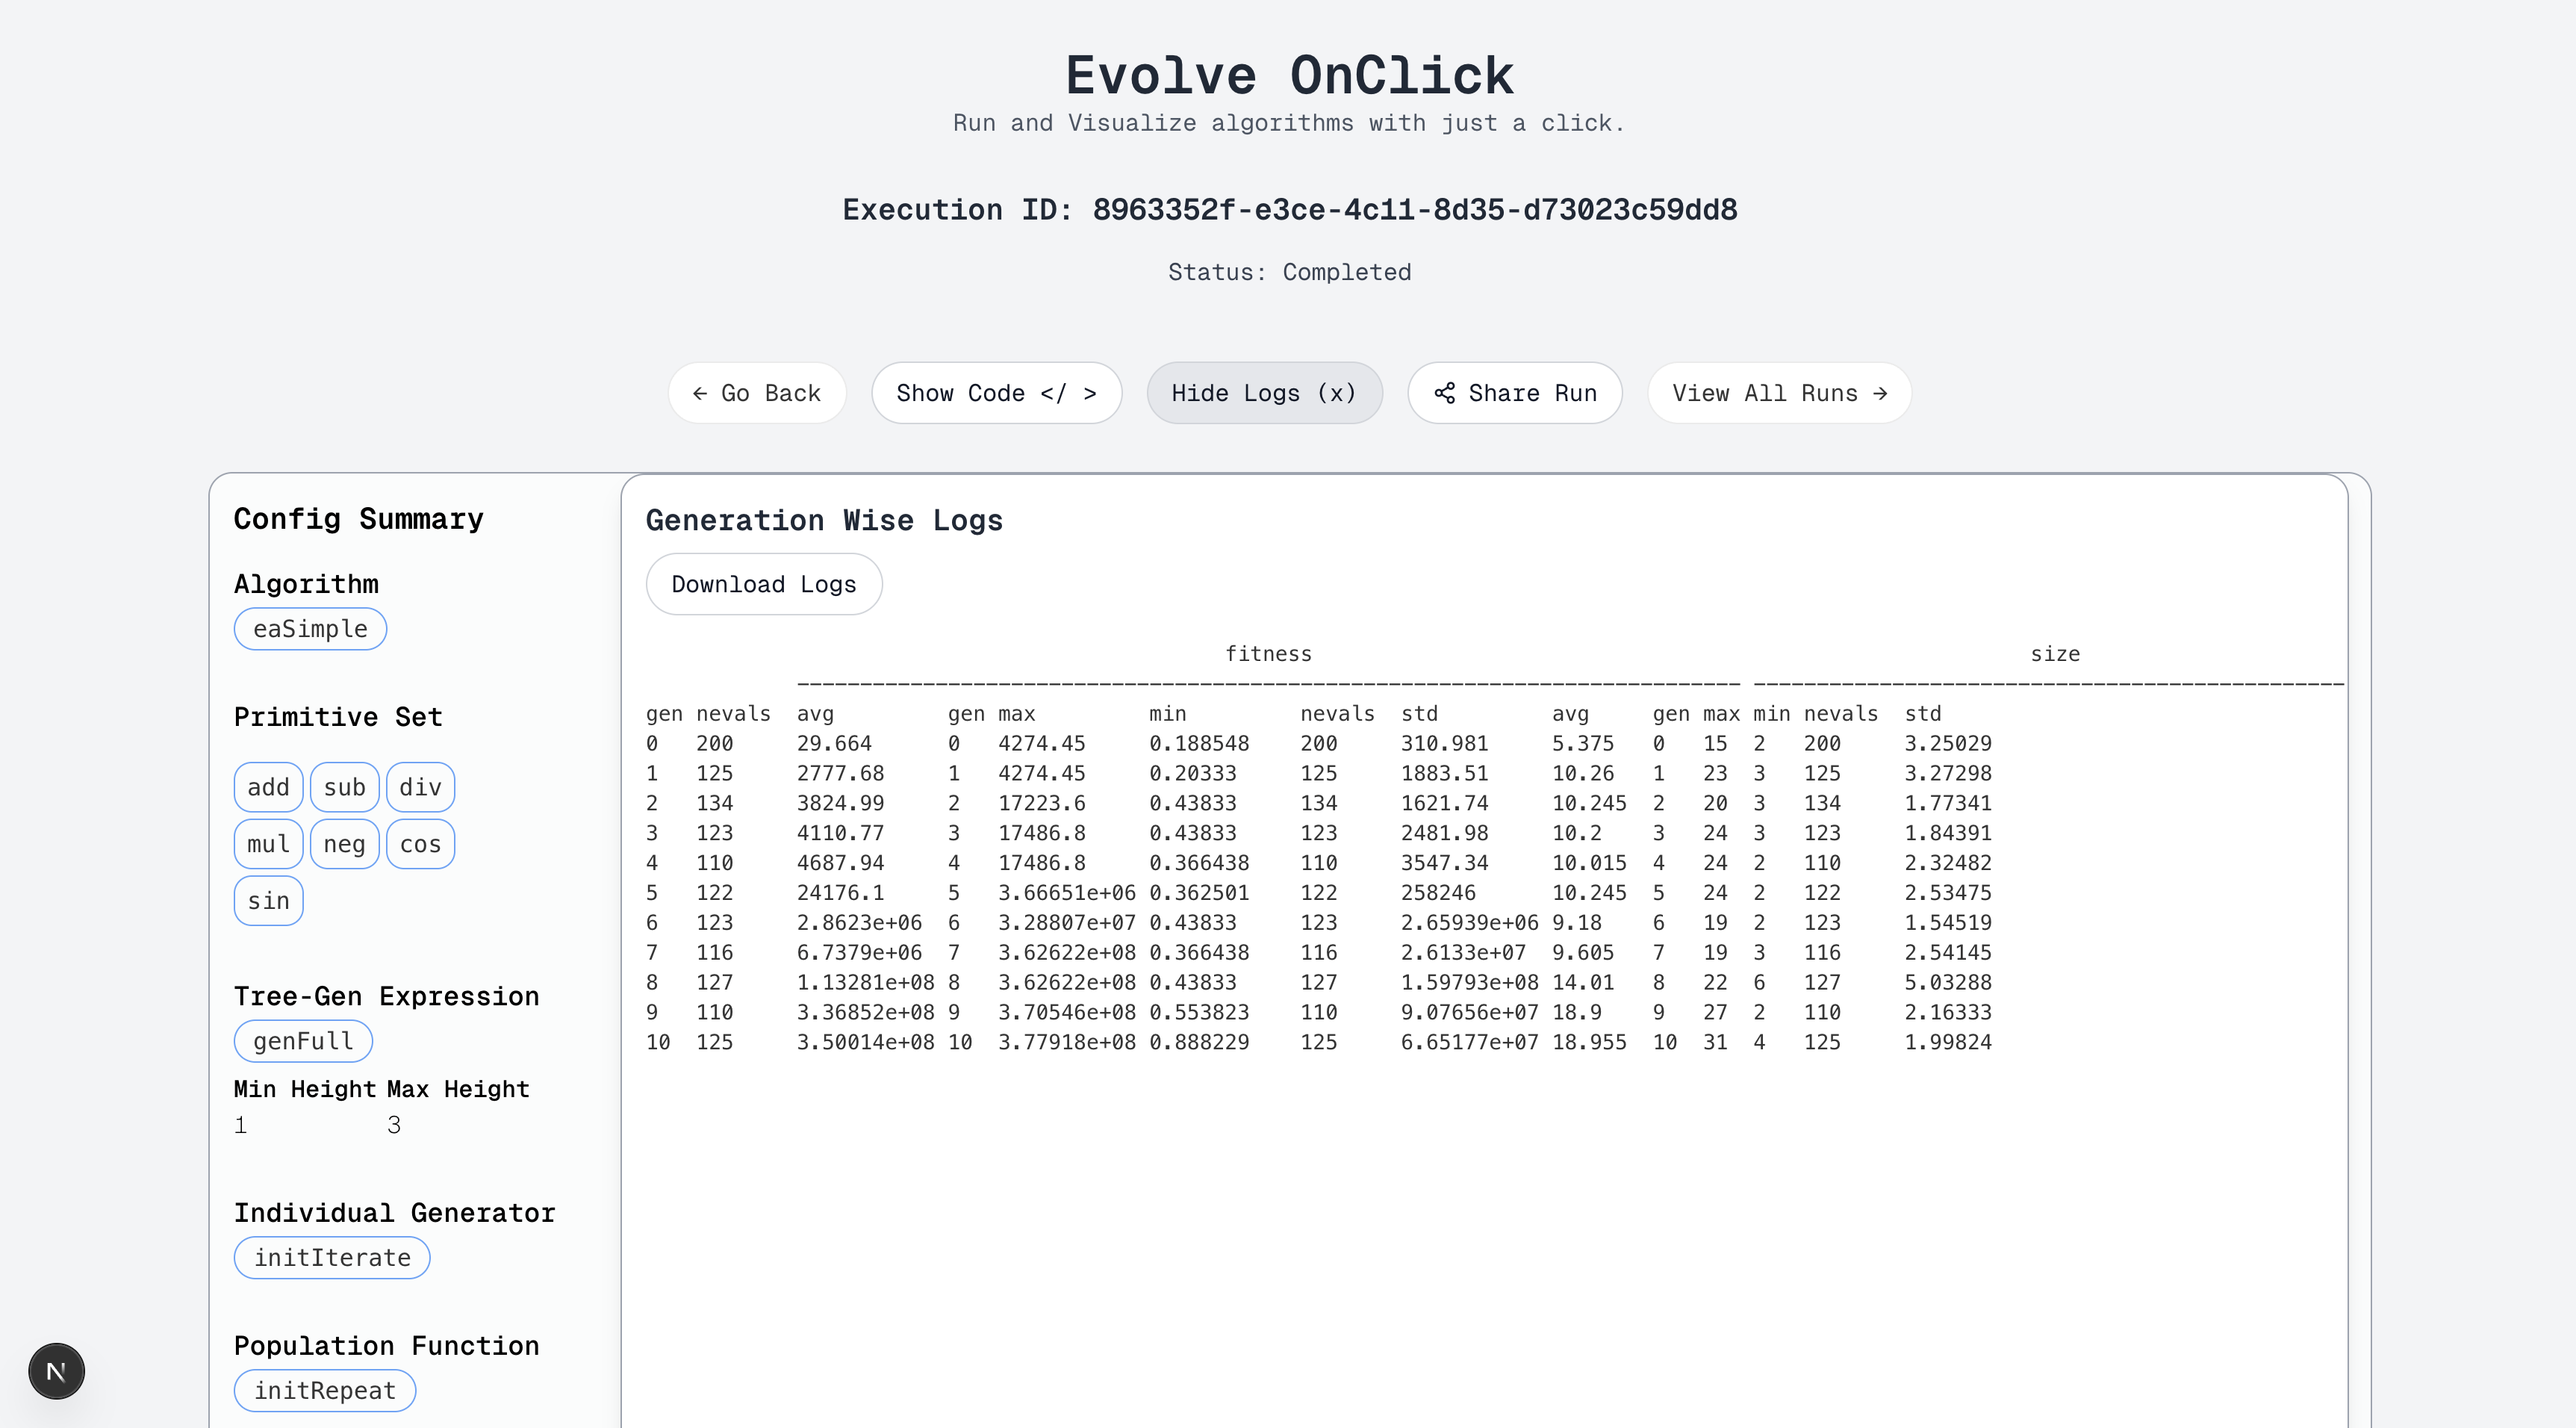Click fitness std value 6.65177e+07
The image size is (2576, 1428).
click(x=1470, y=1042)
